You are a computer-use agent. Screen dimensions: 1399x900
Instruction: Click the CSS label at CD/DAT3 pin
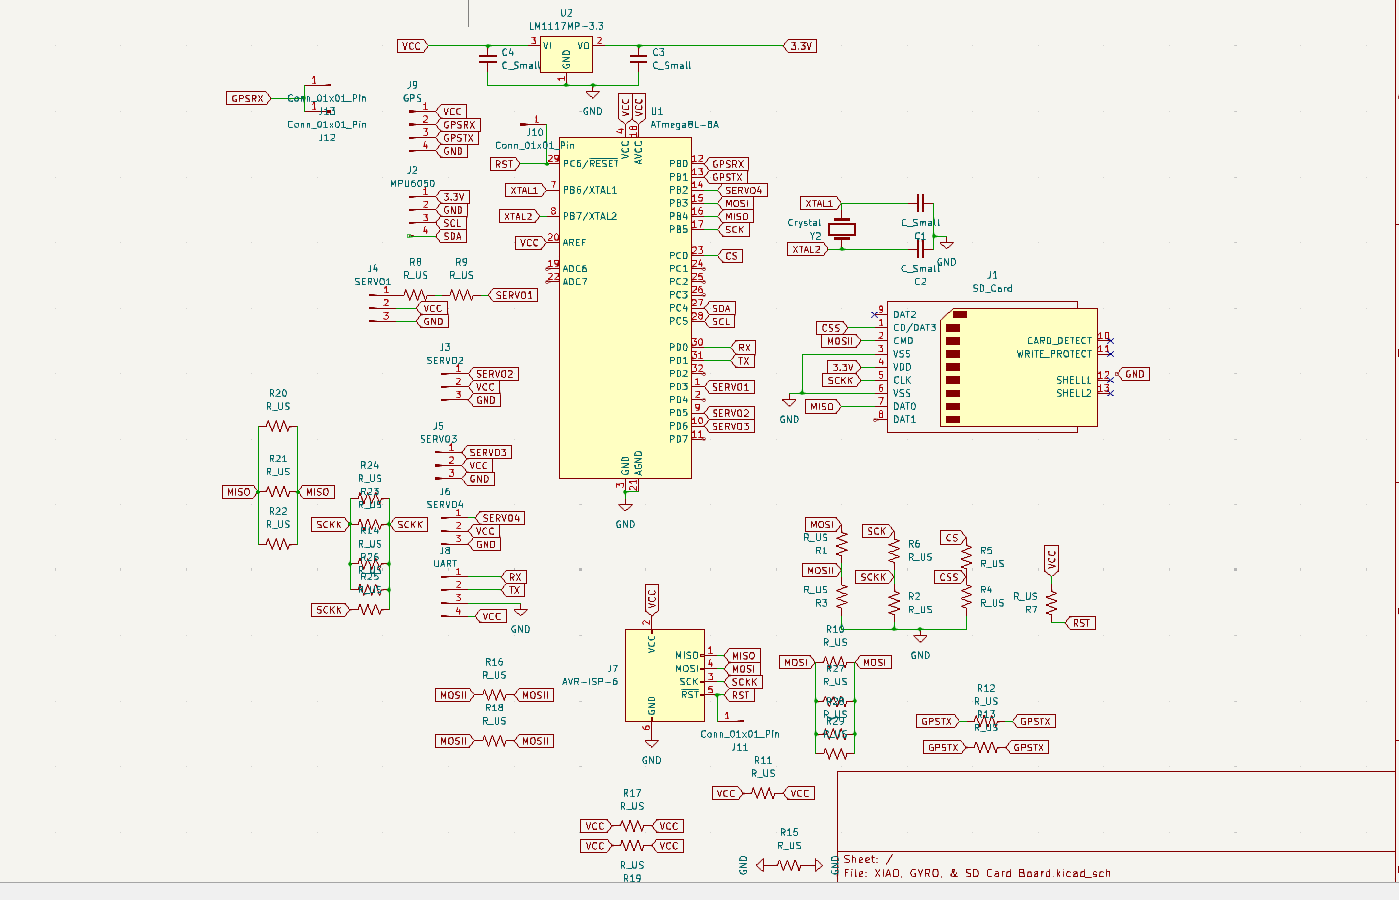click(831, 328)
